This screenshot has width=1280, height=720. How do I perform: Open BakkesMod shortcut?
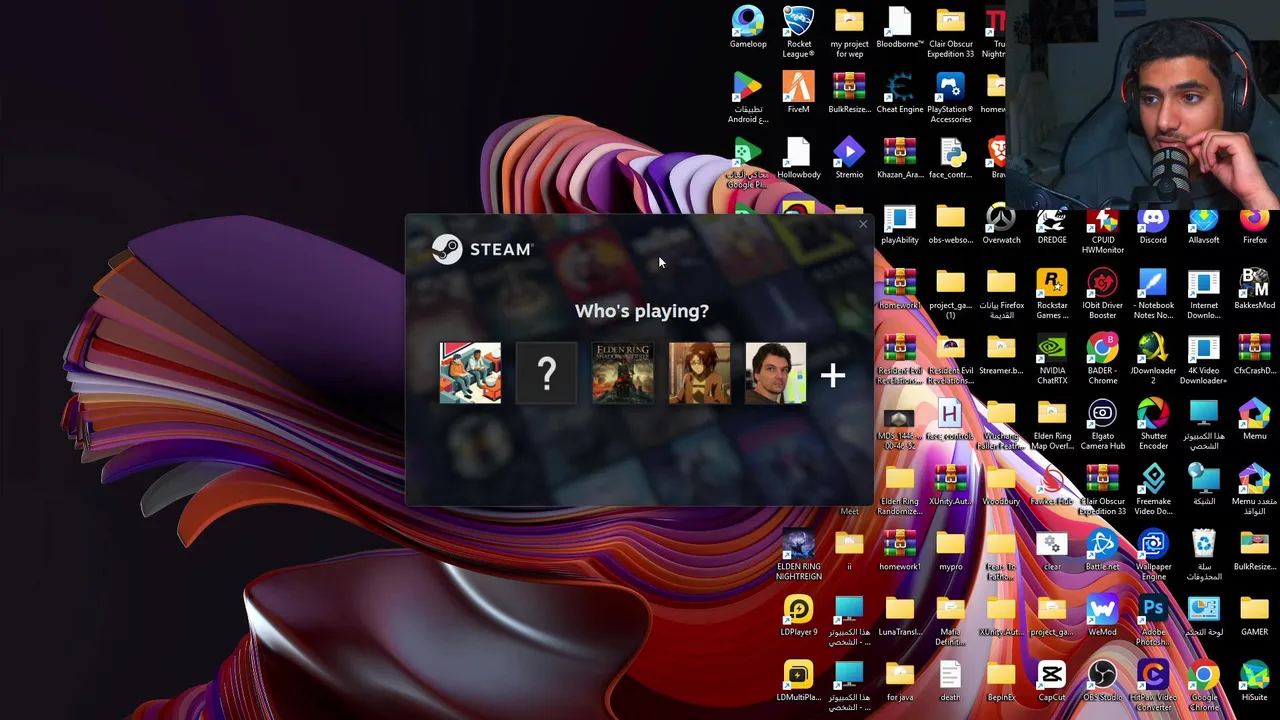click(x=1254, y=289)
